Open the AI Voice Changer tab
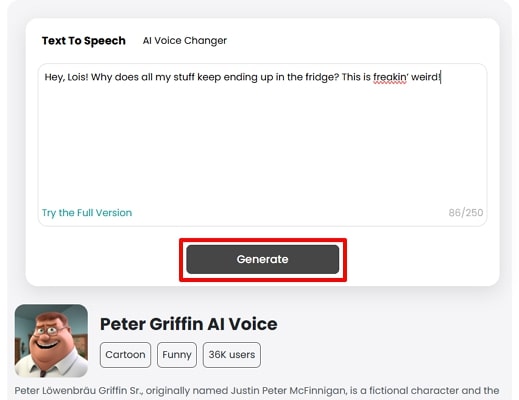Viewport: 519px width, 400px height. click(x=185, y=41)
